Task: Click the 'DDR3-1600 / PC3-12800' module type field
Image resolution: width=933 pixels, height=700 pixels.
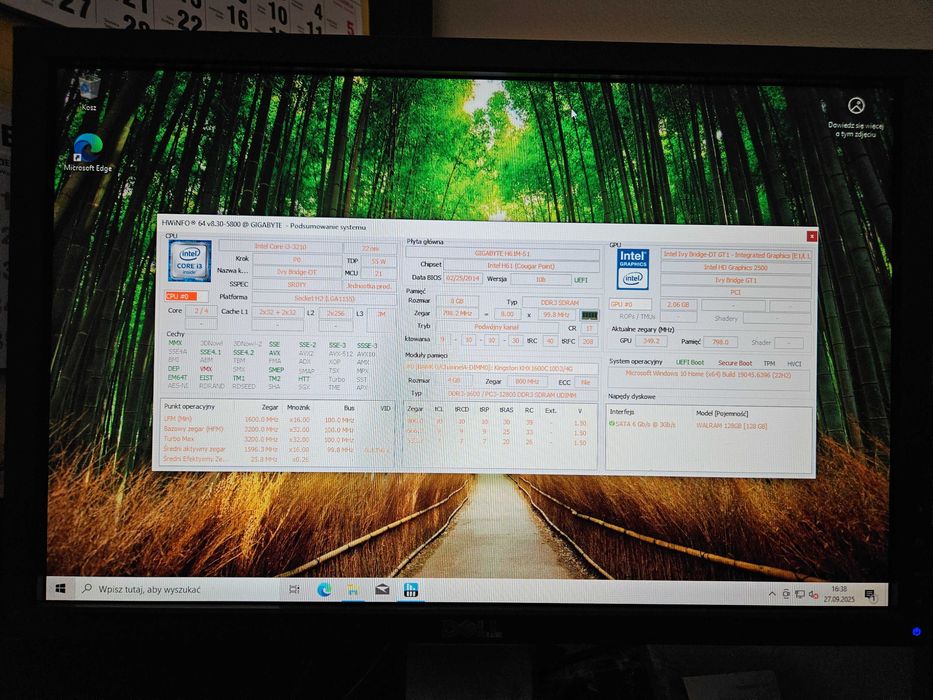Action: 512,395
